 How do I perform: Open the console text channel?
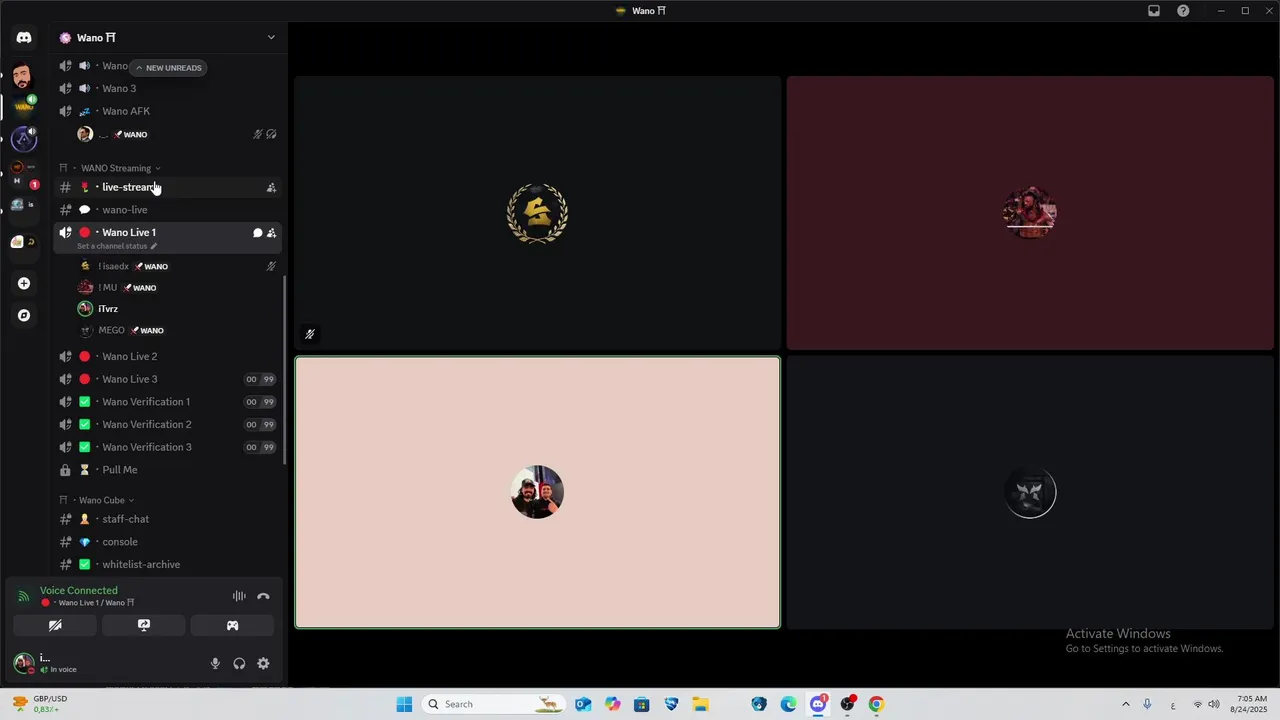click(167, 542)
